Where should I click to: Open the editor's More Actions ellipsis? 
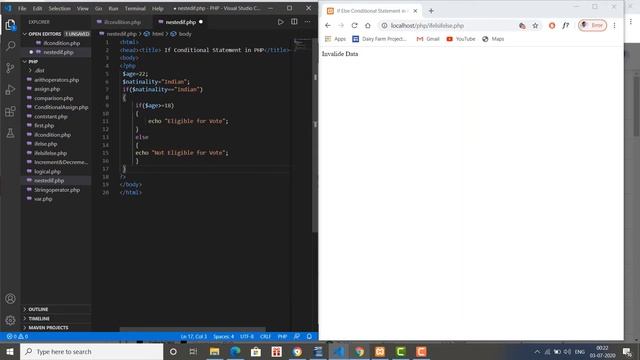coord(307,22)
